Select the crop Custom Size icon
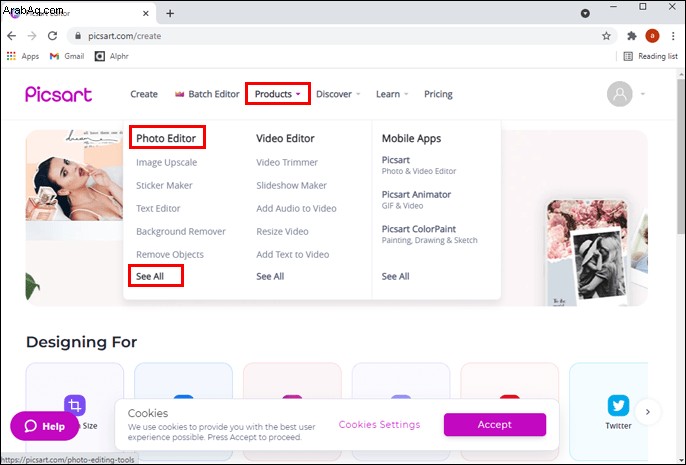Screen dimensions: 686x465 click(x=75, y=405)
